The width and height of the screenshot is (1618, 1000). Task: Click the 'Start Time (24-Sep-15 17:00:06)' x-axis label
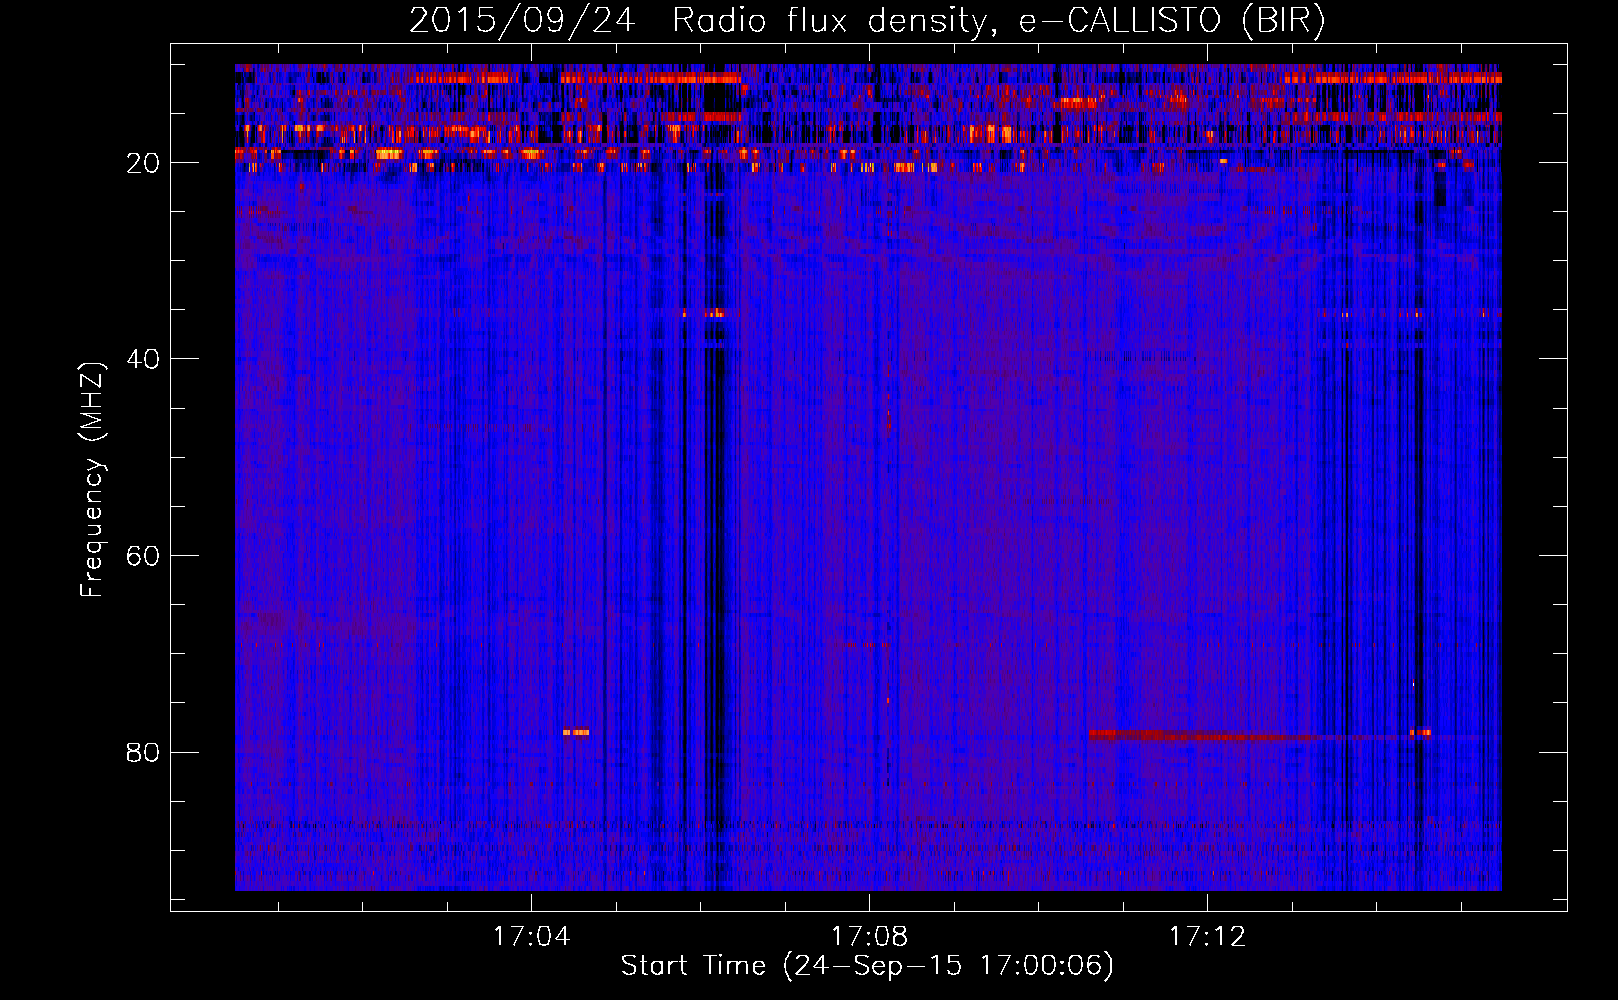click(x=866, y=965)
